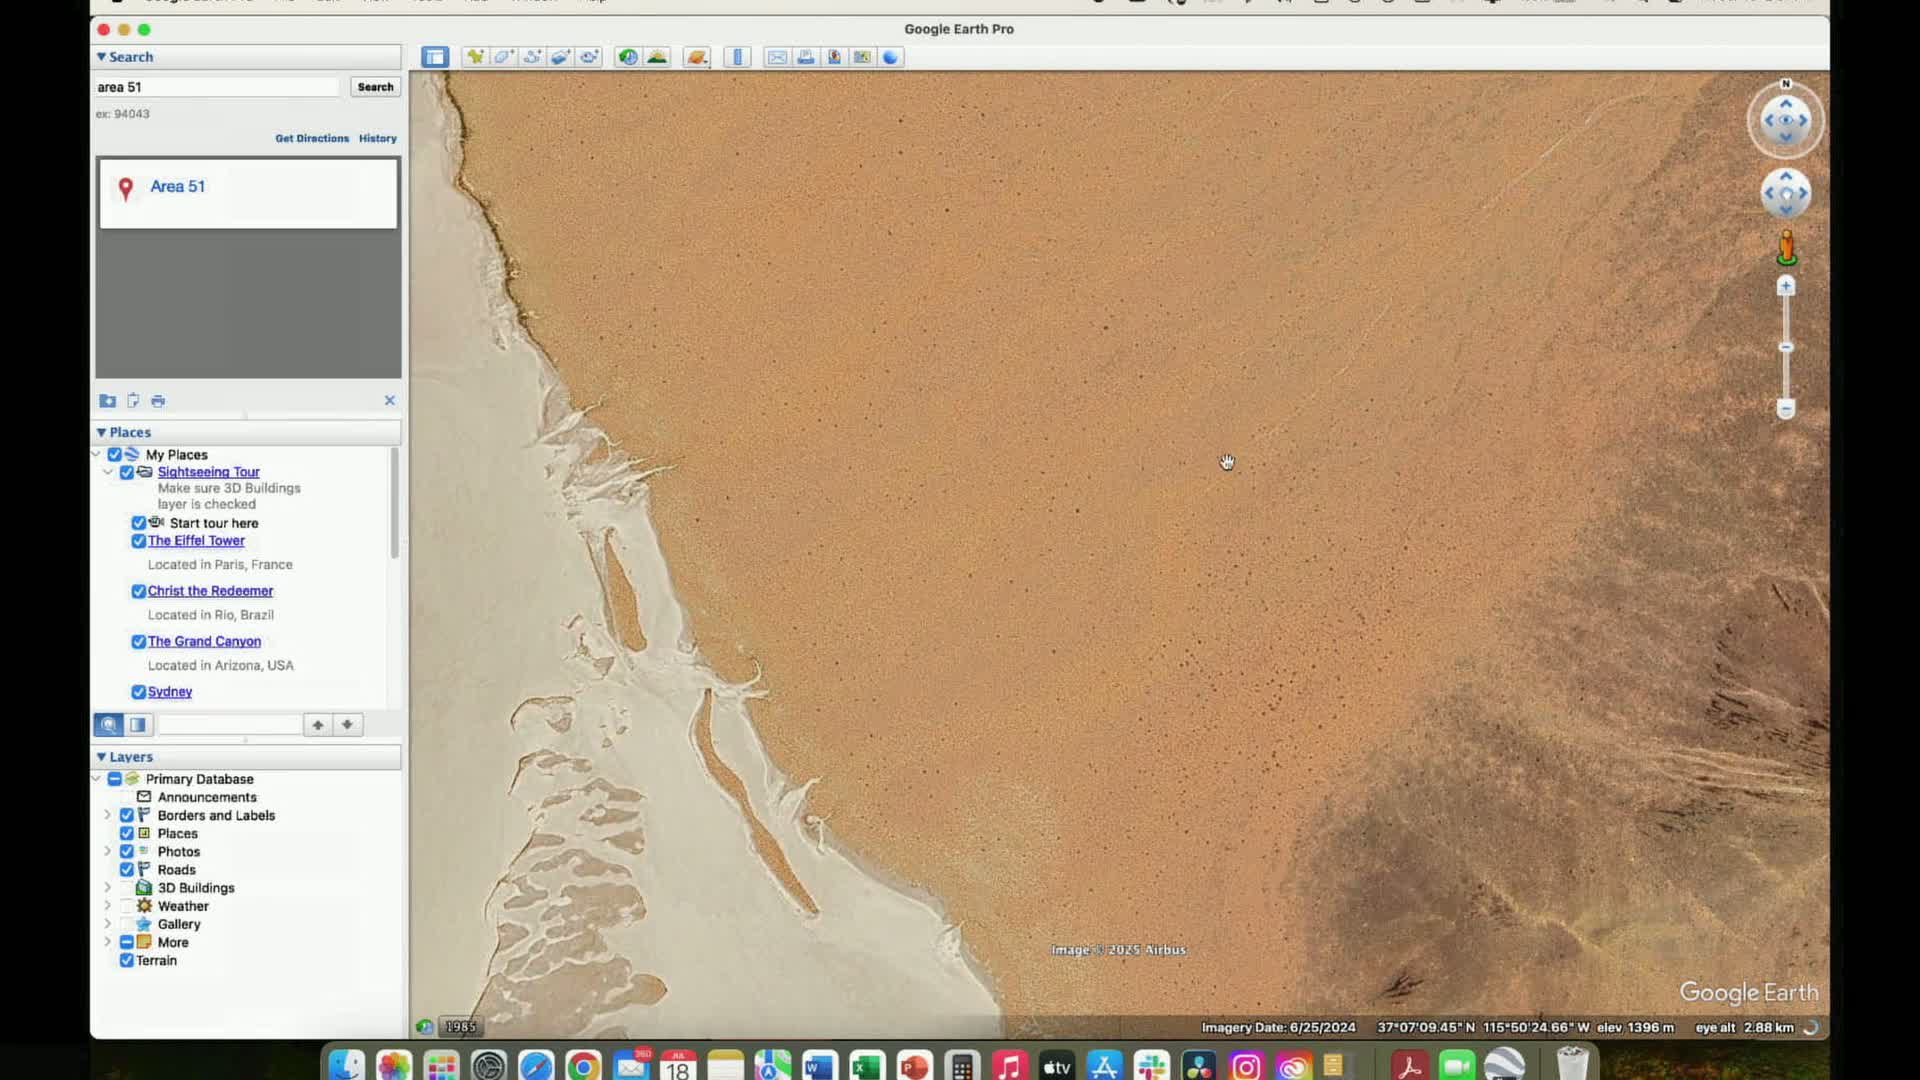Open The Grand Canyon place link

click(x=204, y=642)
